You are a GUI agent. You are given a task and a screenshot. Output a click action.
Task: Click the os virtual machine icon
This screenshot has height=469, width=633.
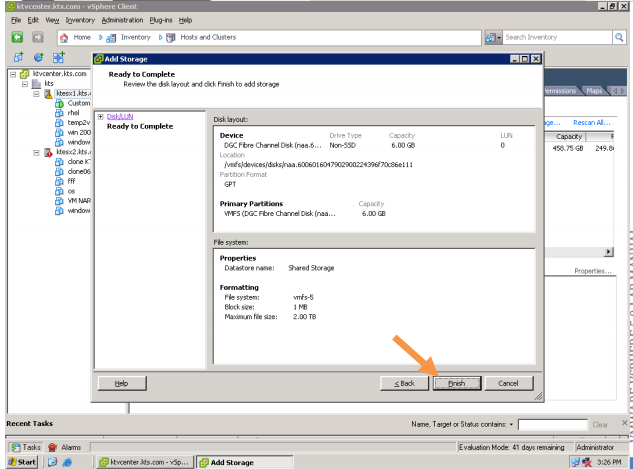coord(59,191)
